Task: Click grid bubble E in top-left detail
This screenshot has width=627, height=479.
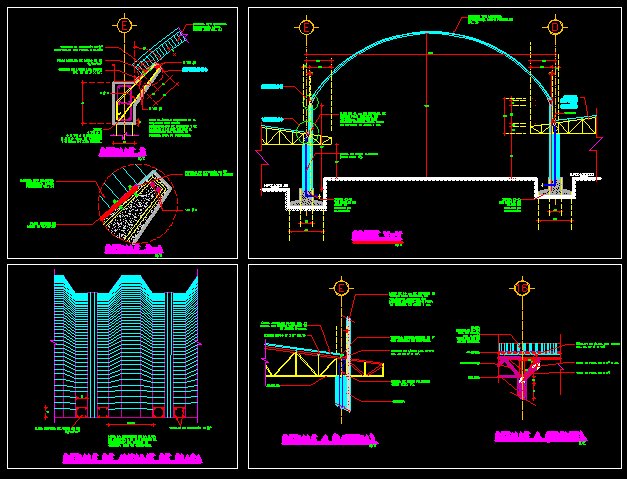Action: [123, 26]
